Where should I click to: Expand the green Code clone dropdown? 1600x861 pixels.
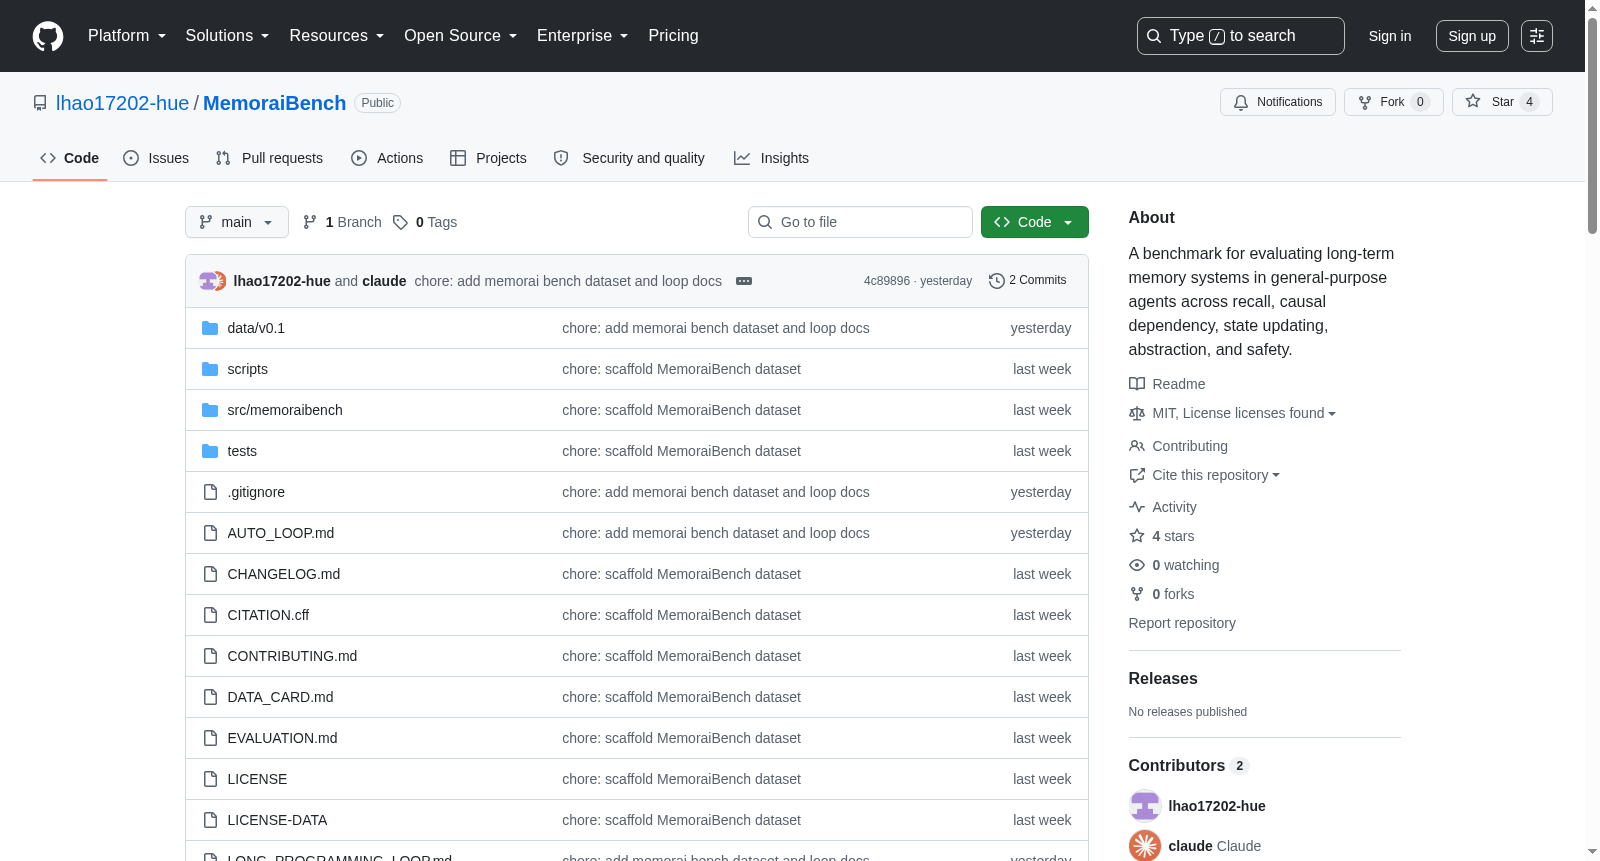1035,222
